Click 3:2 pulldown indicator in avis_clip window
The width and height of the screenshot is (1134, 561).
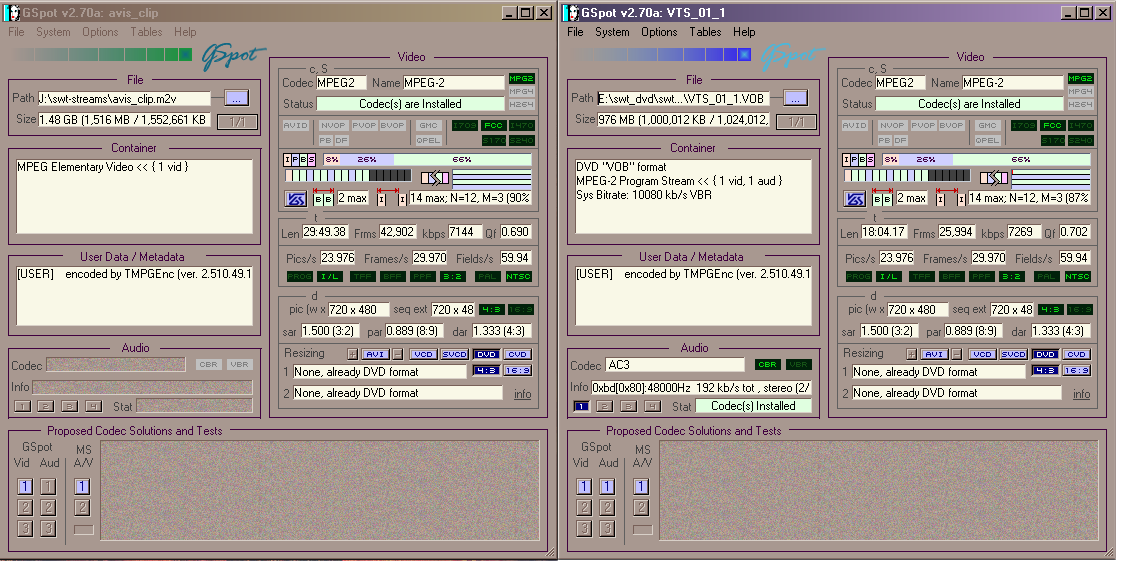(453, 277)
